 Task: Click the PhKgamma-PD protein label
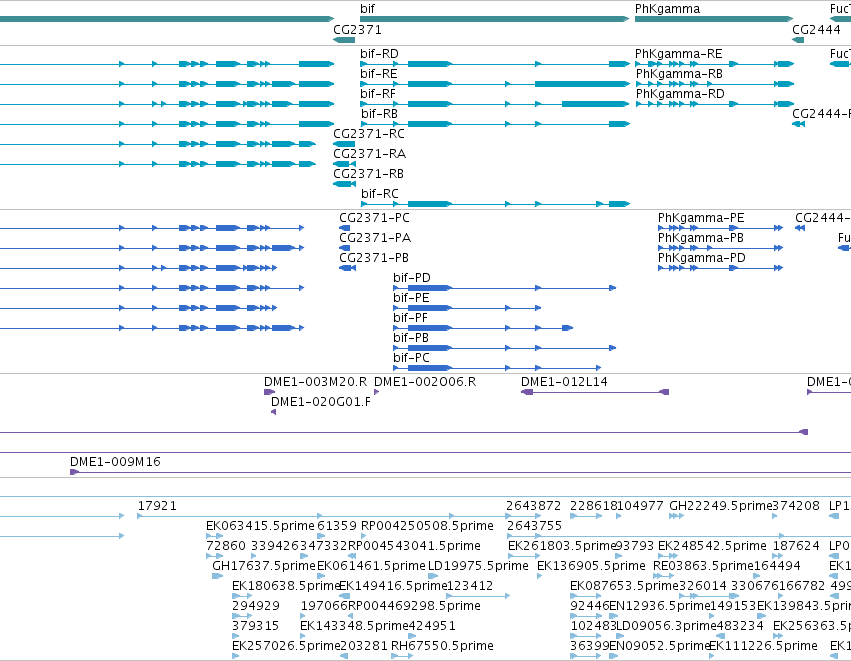[x=702, y=258]
